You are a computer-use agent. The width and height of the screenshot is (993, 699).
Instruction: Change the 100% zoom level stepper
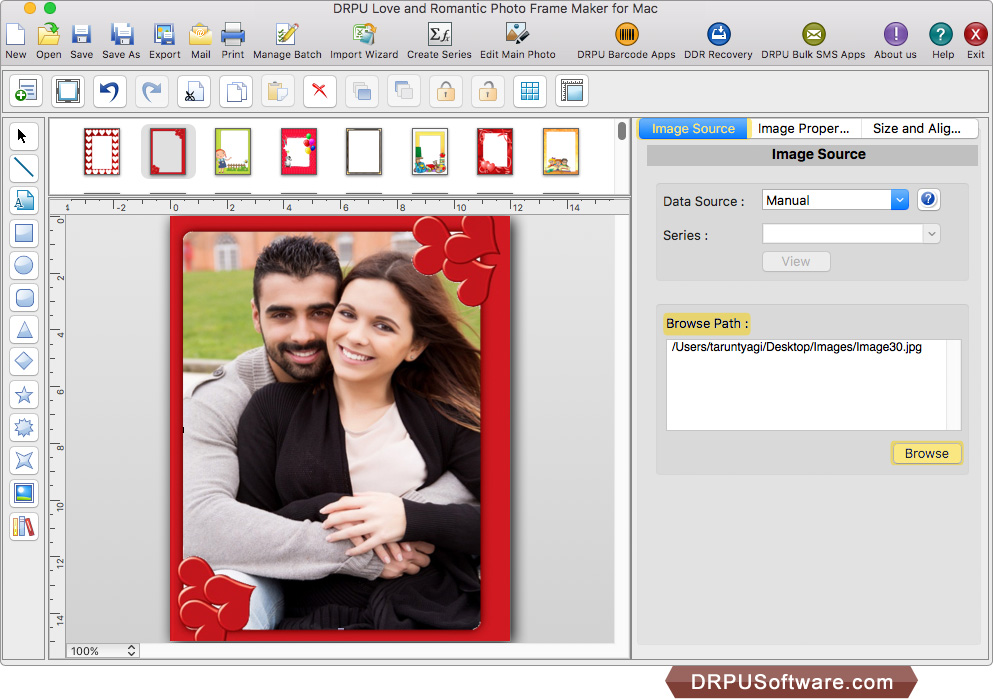(x=131, y=651)
